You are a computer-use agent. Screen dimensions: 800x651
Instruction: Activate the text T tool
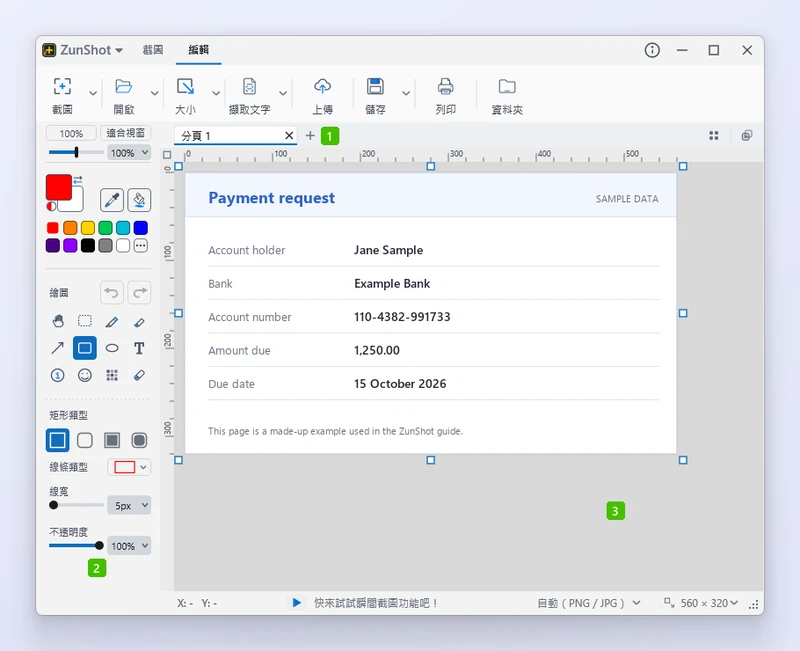pyautogui.click(x=139, y=348)
